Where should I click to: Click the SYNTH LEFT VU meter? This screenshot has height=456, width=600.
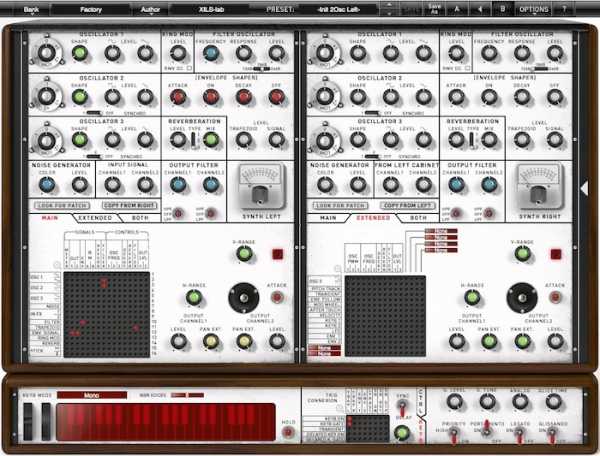pos(261,187)
